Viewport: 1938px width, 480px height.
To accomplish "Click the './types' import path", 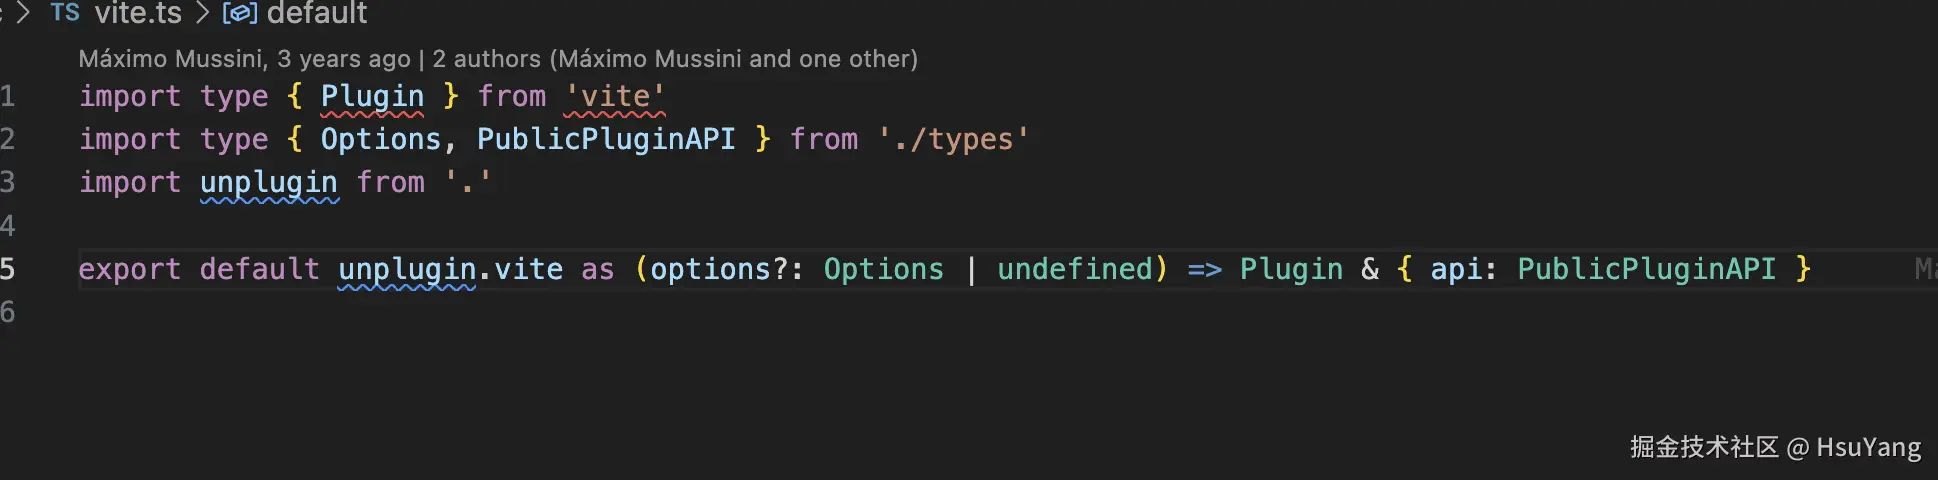I will [x=954, y=139].
